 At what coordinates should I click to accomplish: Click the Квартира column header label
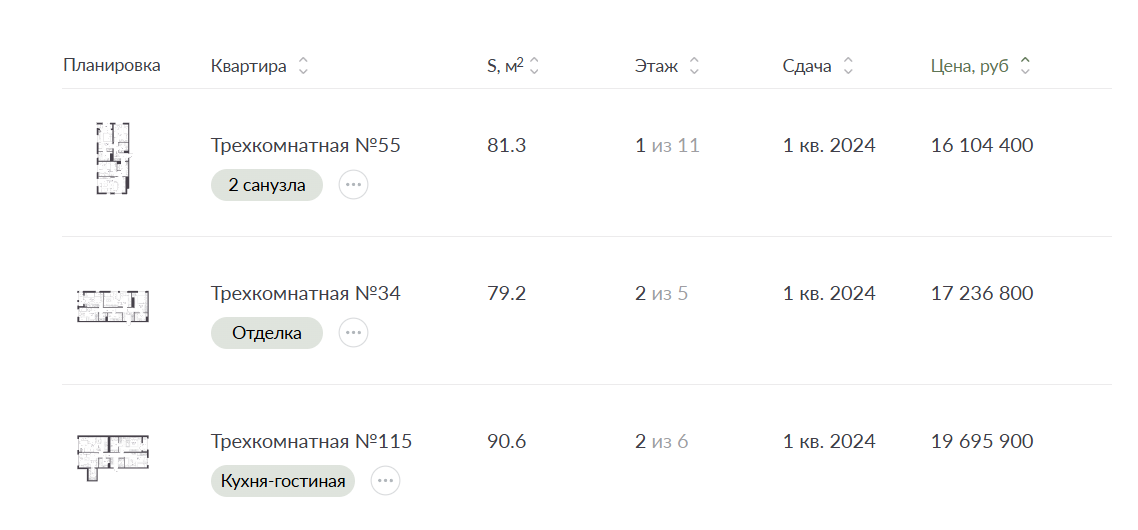click(x=248, y=66)
